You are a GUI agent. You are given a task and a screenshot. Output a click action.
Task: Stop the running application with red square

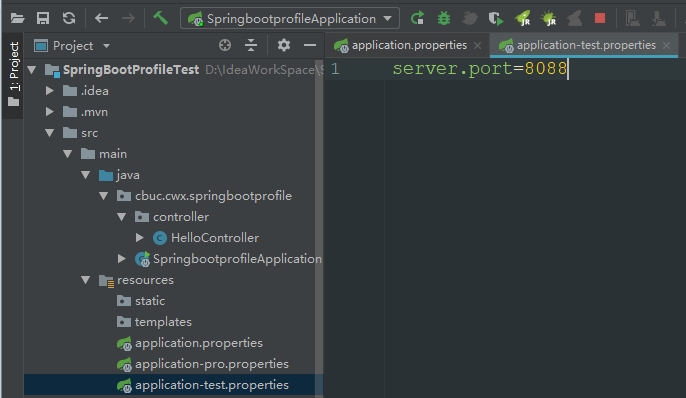(x=600, y=18)
